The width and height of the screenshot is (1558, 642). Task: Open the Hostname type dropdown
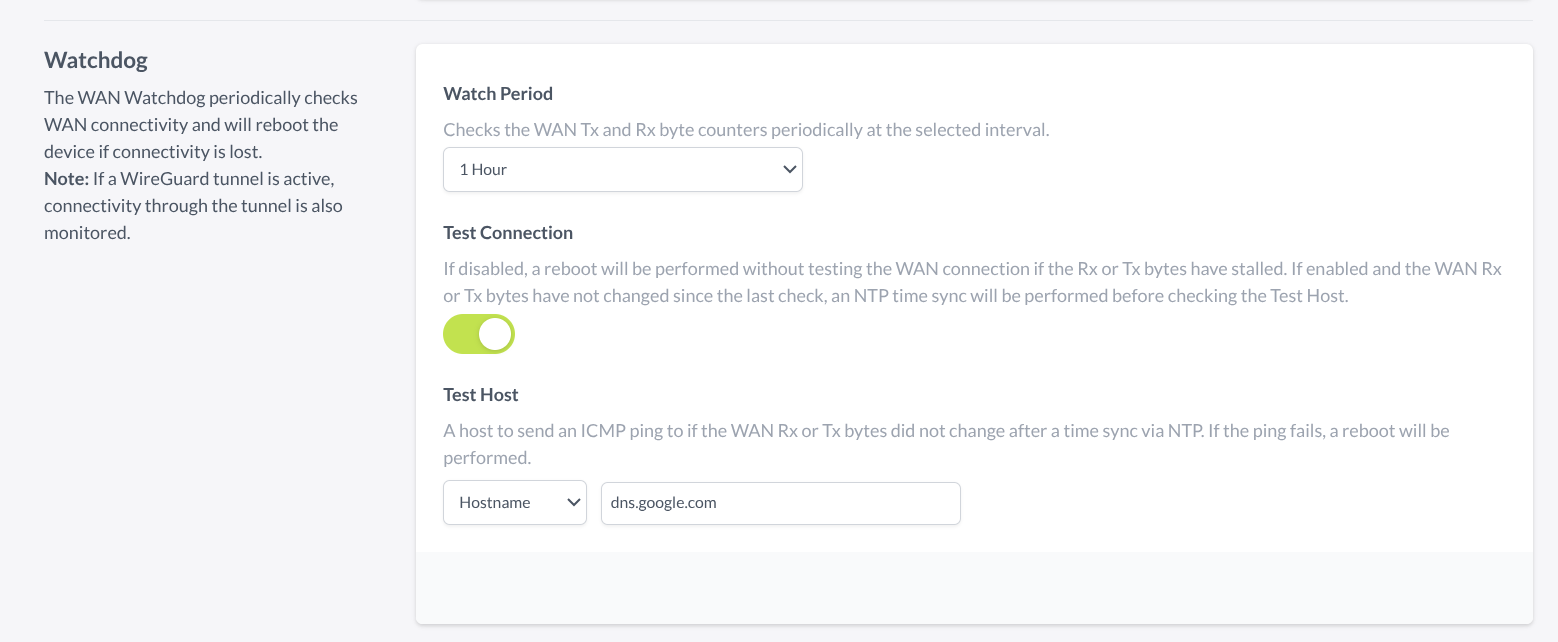[514, 503]
